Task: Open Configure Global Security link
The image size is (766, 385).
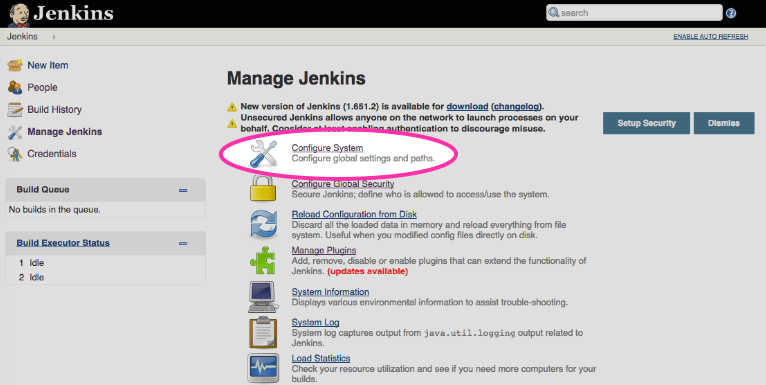Action: [343, 184]
